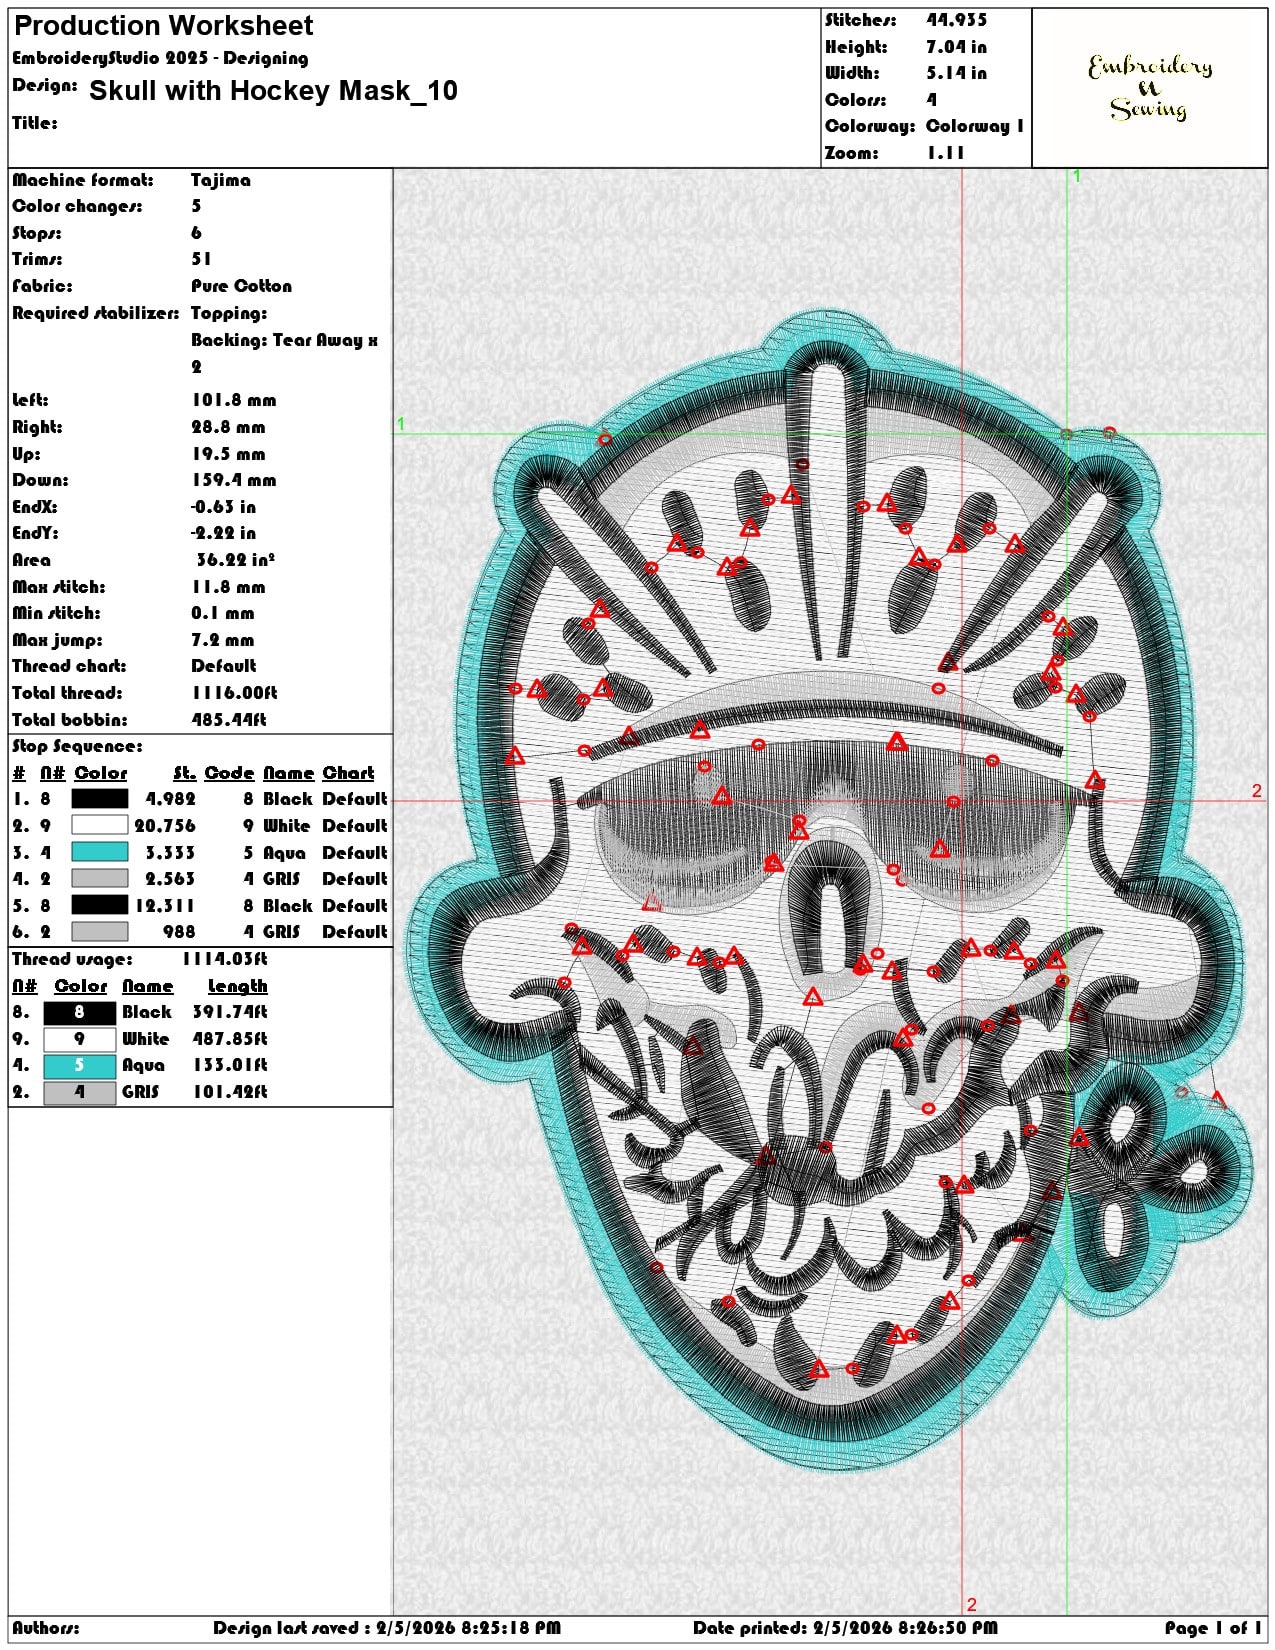
Task: Click the max stitch value '11.8 mm'
Action: (x=229, y=587)
